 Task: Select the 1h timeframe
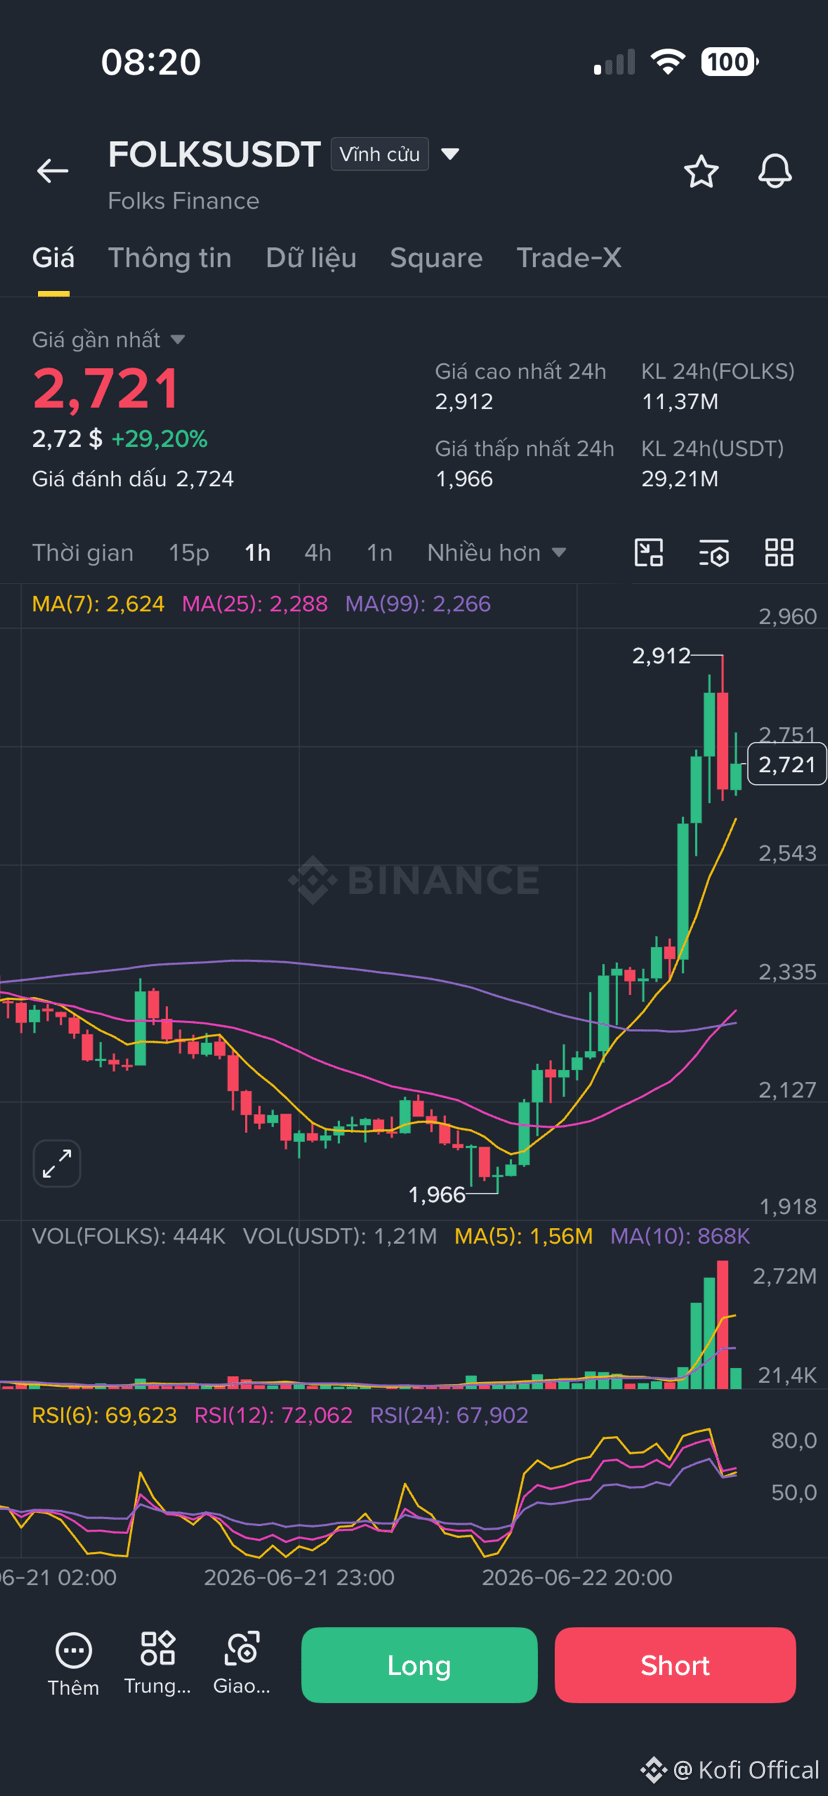pyautogui.click(x=257, y=552)
